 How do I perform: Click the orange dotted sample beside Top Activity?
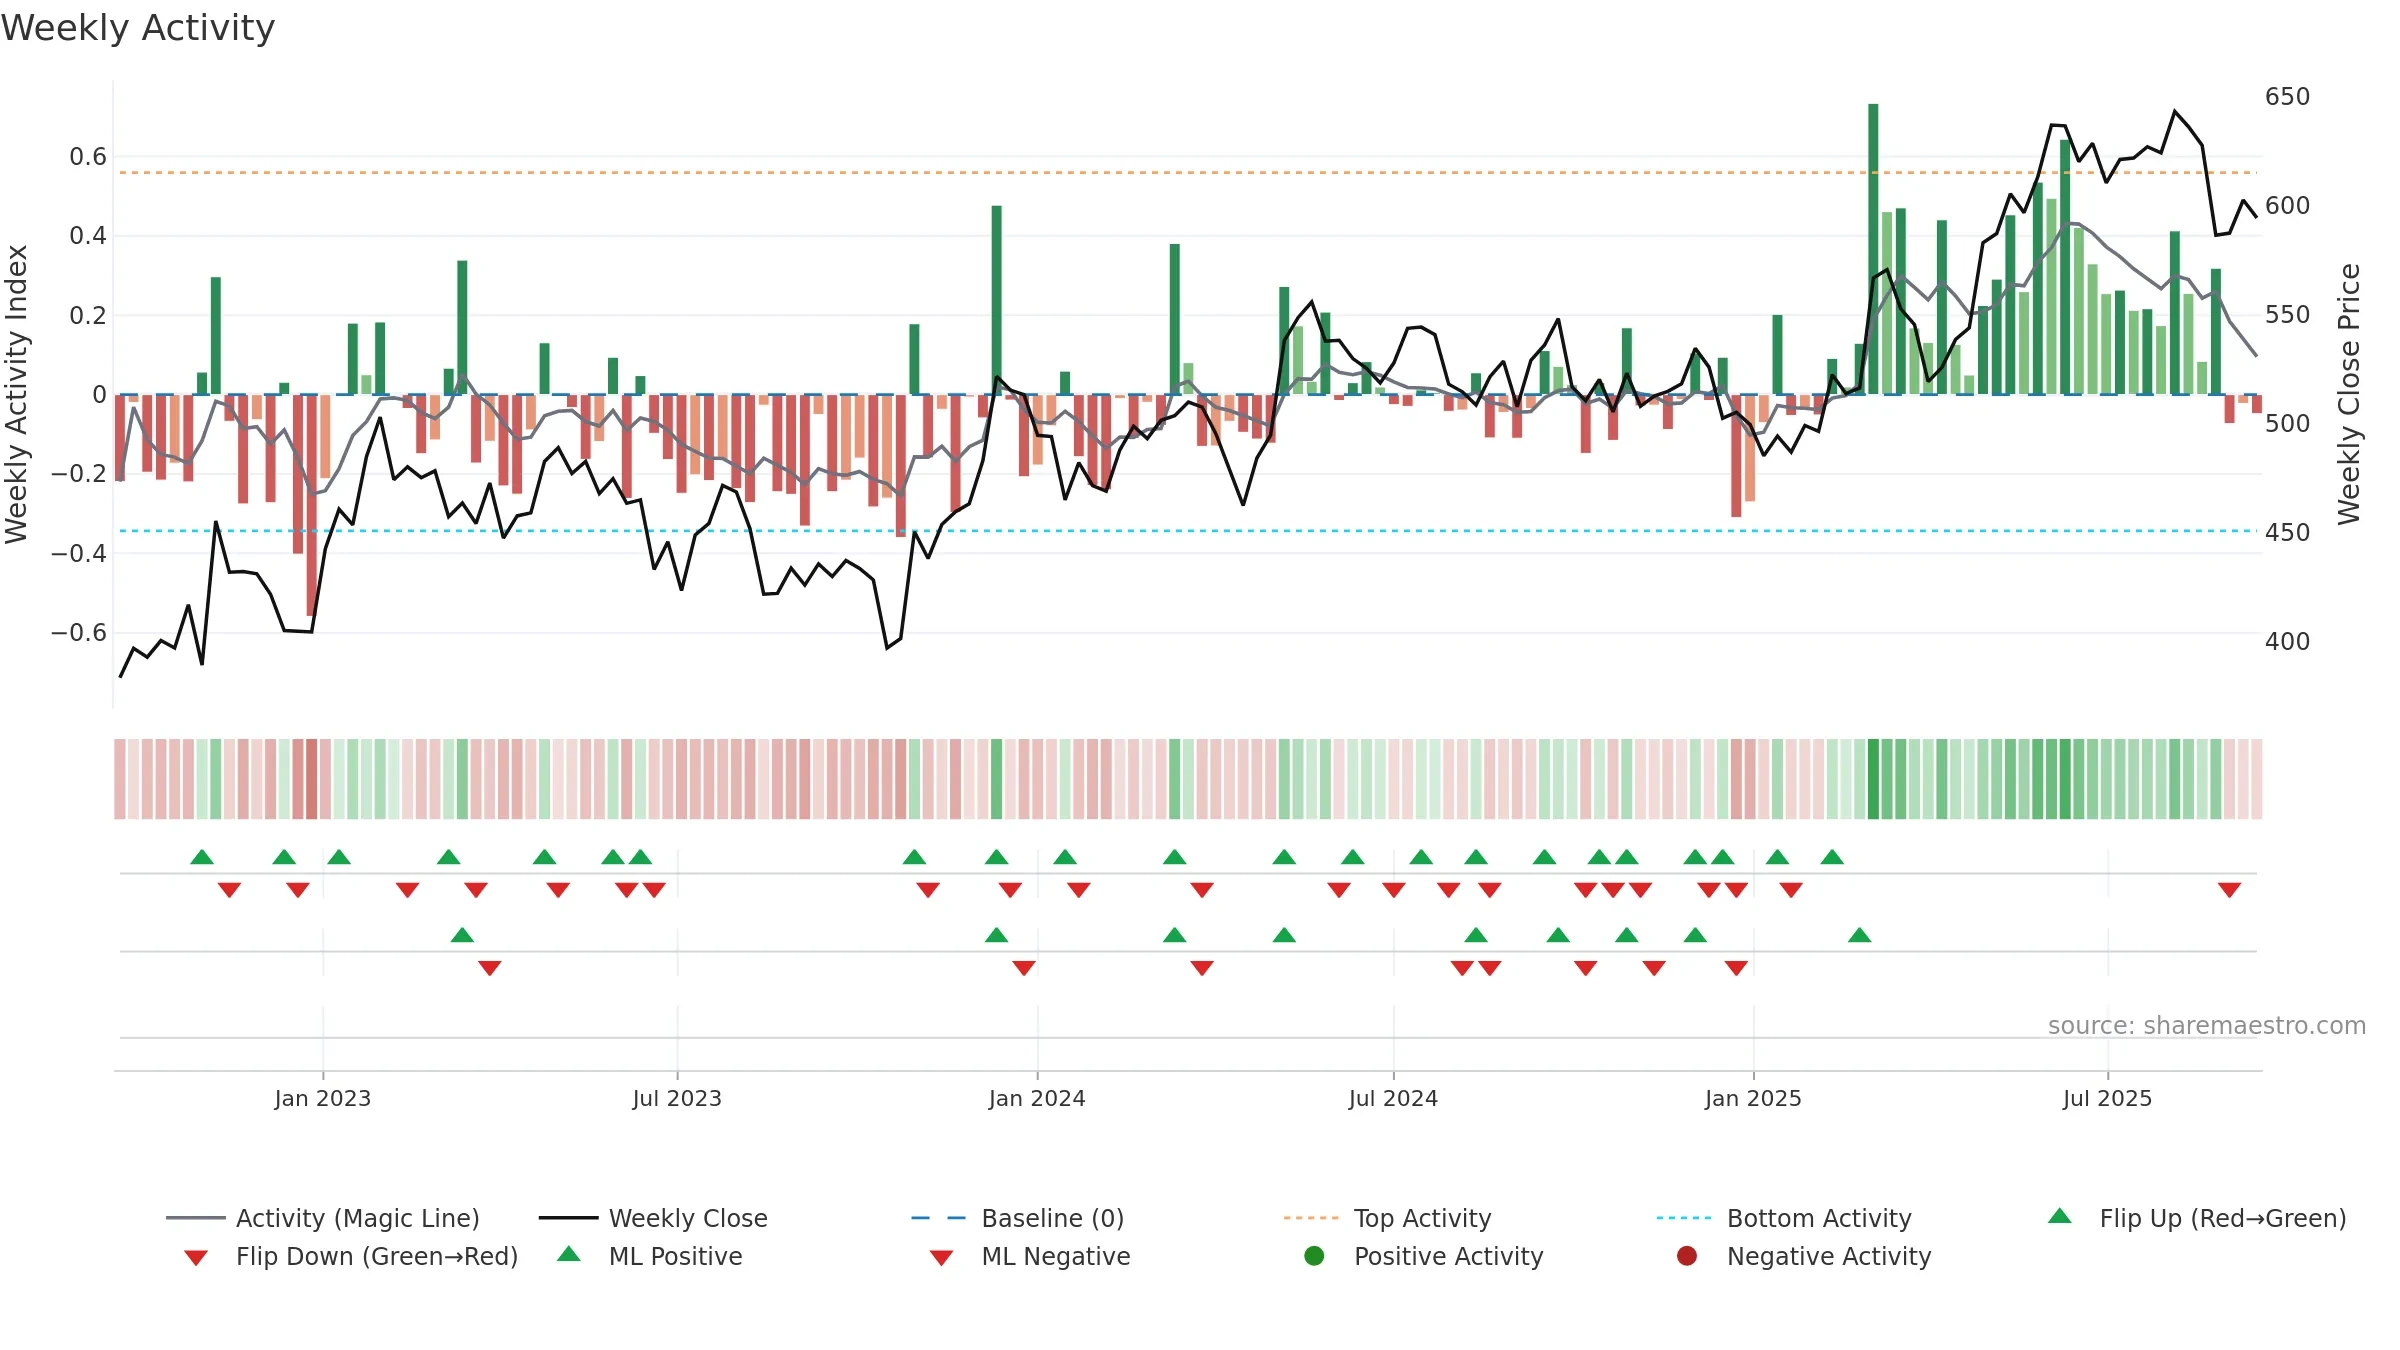1311,1218
